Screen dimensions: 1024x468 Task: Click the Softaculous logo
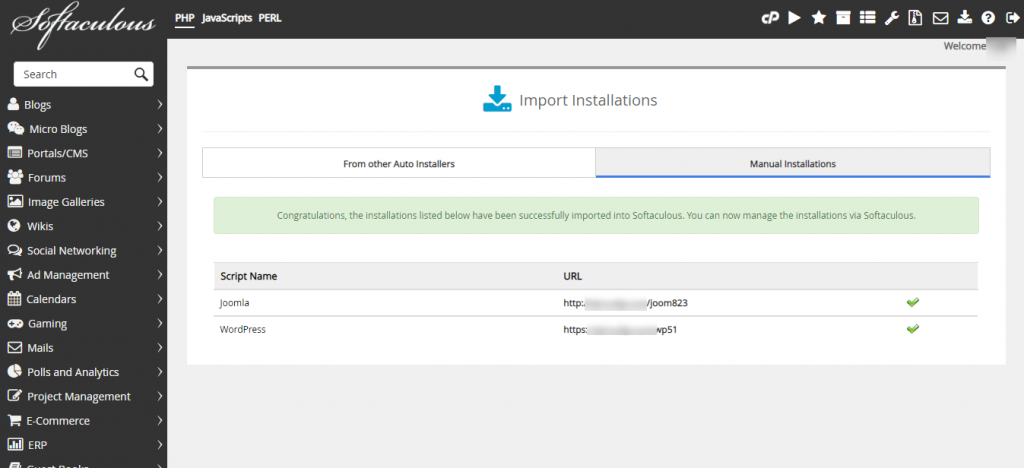83,25
